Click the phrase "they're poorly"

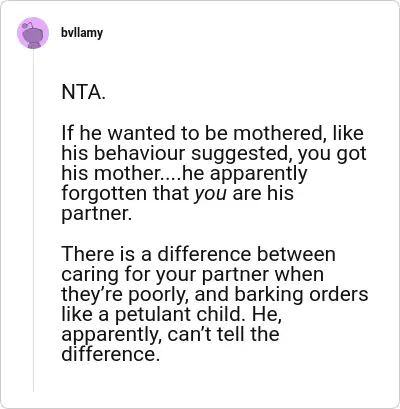[123, 295]
